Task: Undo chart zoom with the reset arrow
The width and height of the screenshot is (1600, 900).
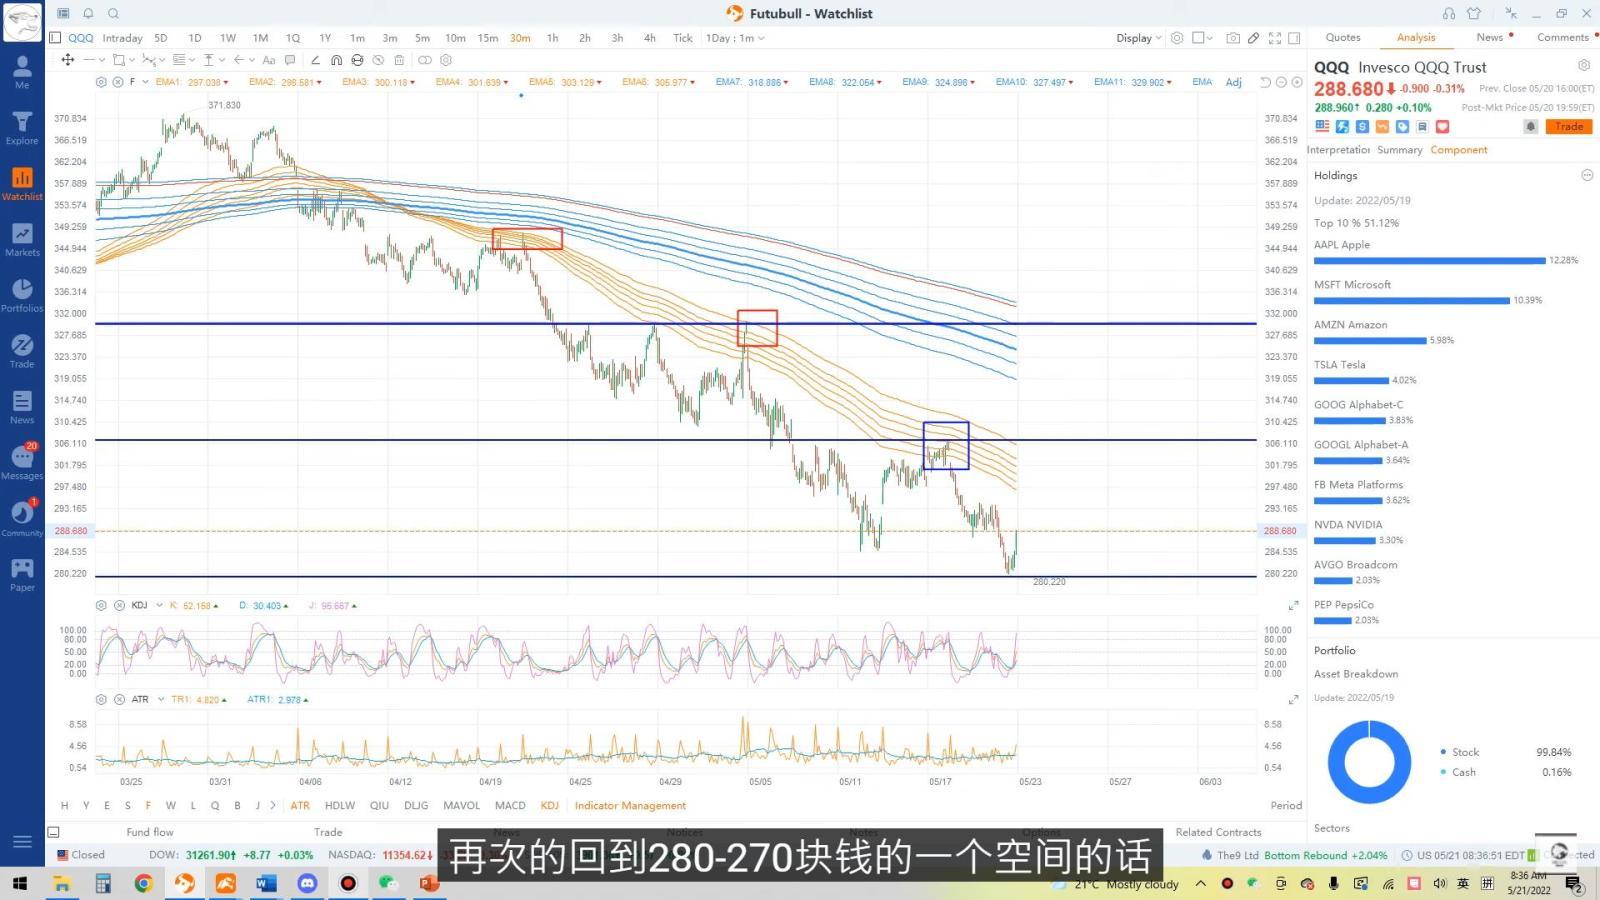Action: (x=1266, y=82)
